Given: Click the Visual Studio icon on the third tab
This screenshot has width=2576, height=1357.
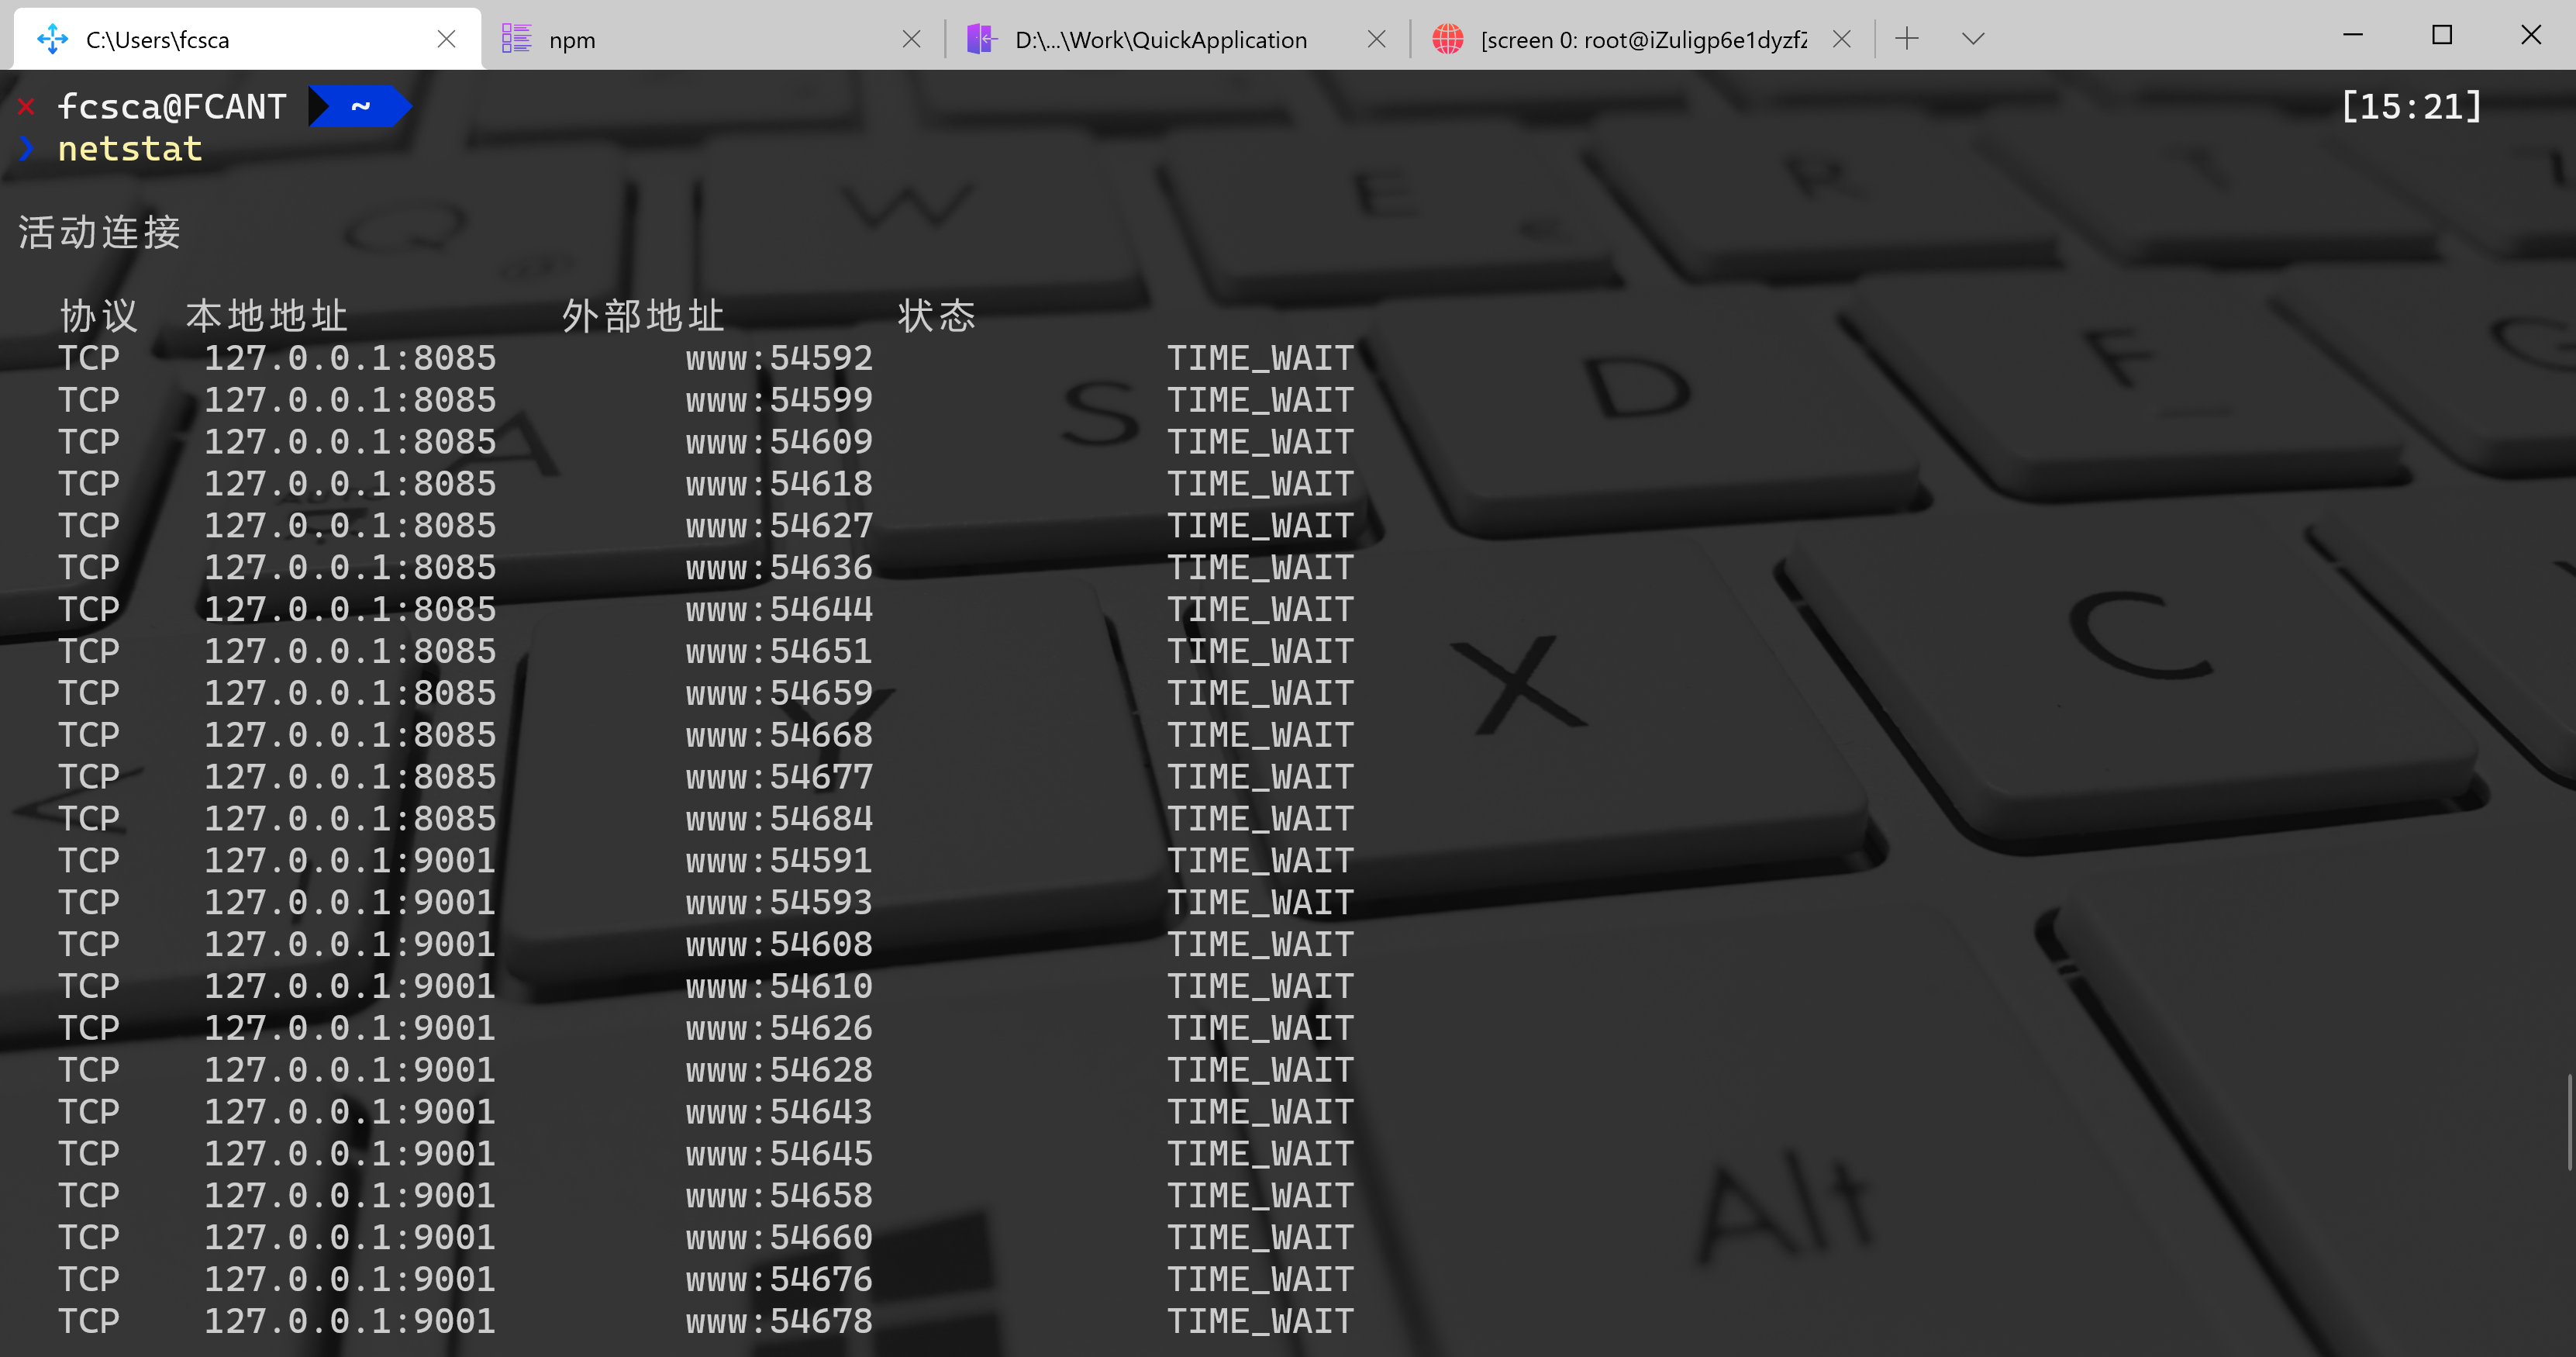Looking at the screenshot, I should (982, 40).
